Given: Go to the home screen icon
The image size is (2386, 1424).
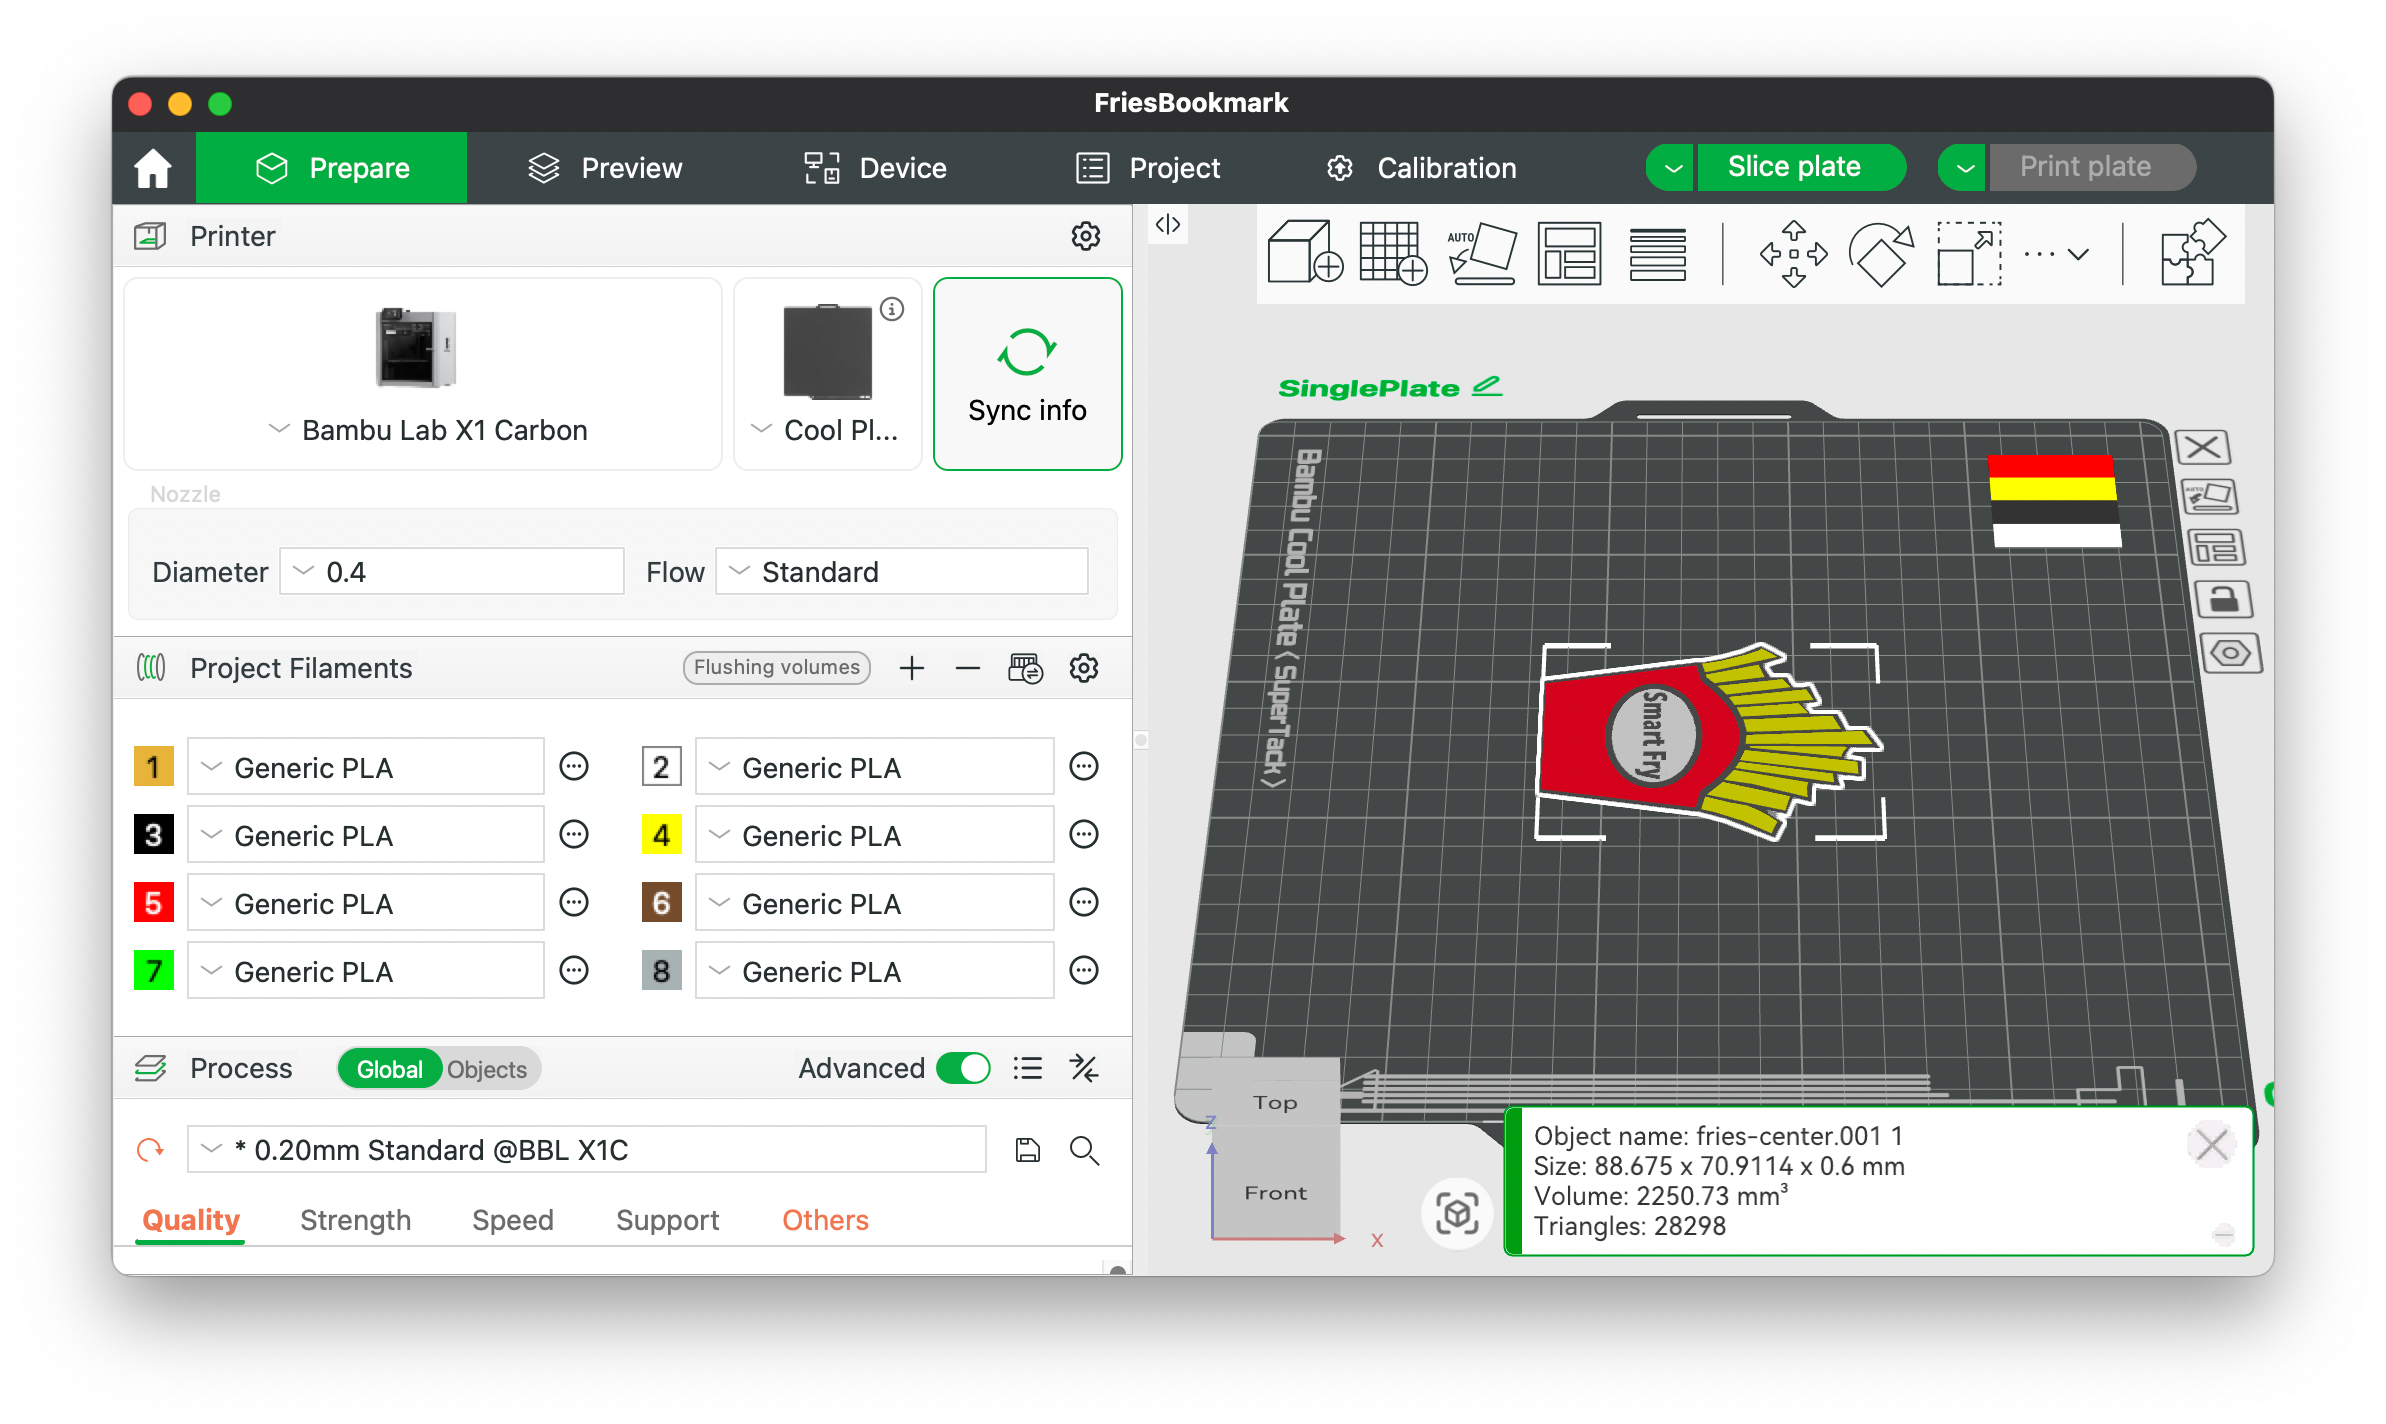Looking at the screenshot, I should pos(153,168).
